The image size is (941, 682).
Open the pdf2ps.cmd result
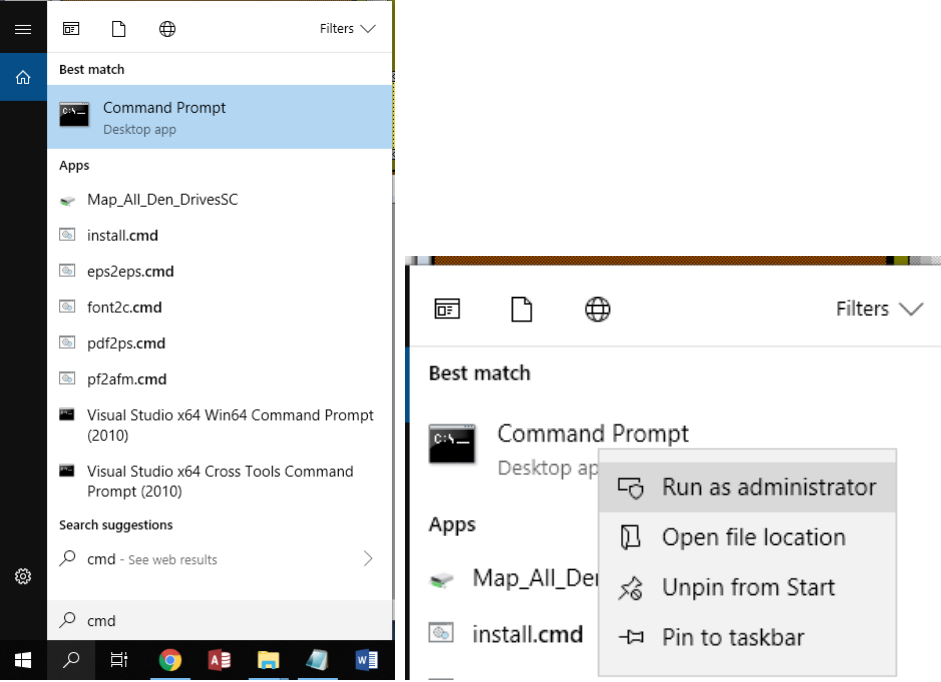(126, 343)
